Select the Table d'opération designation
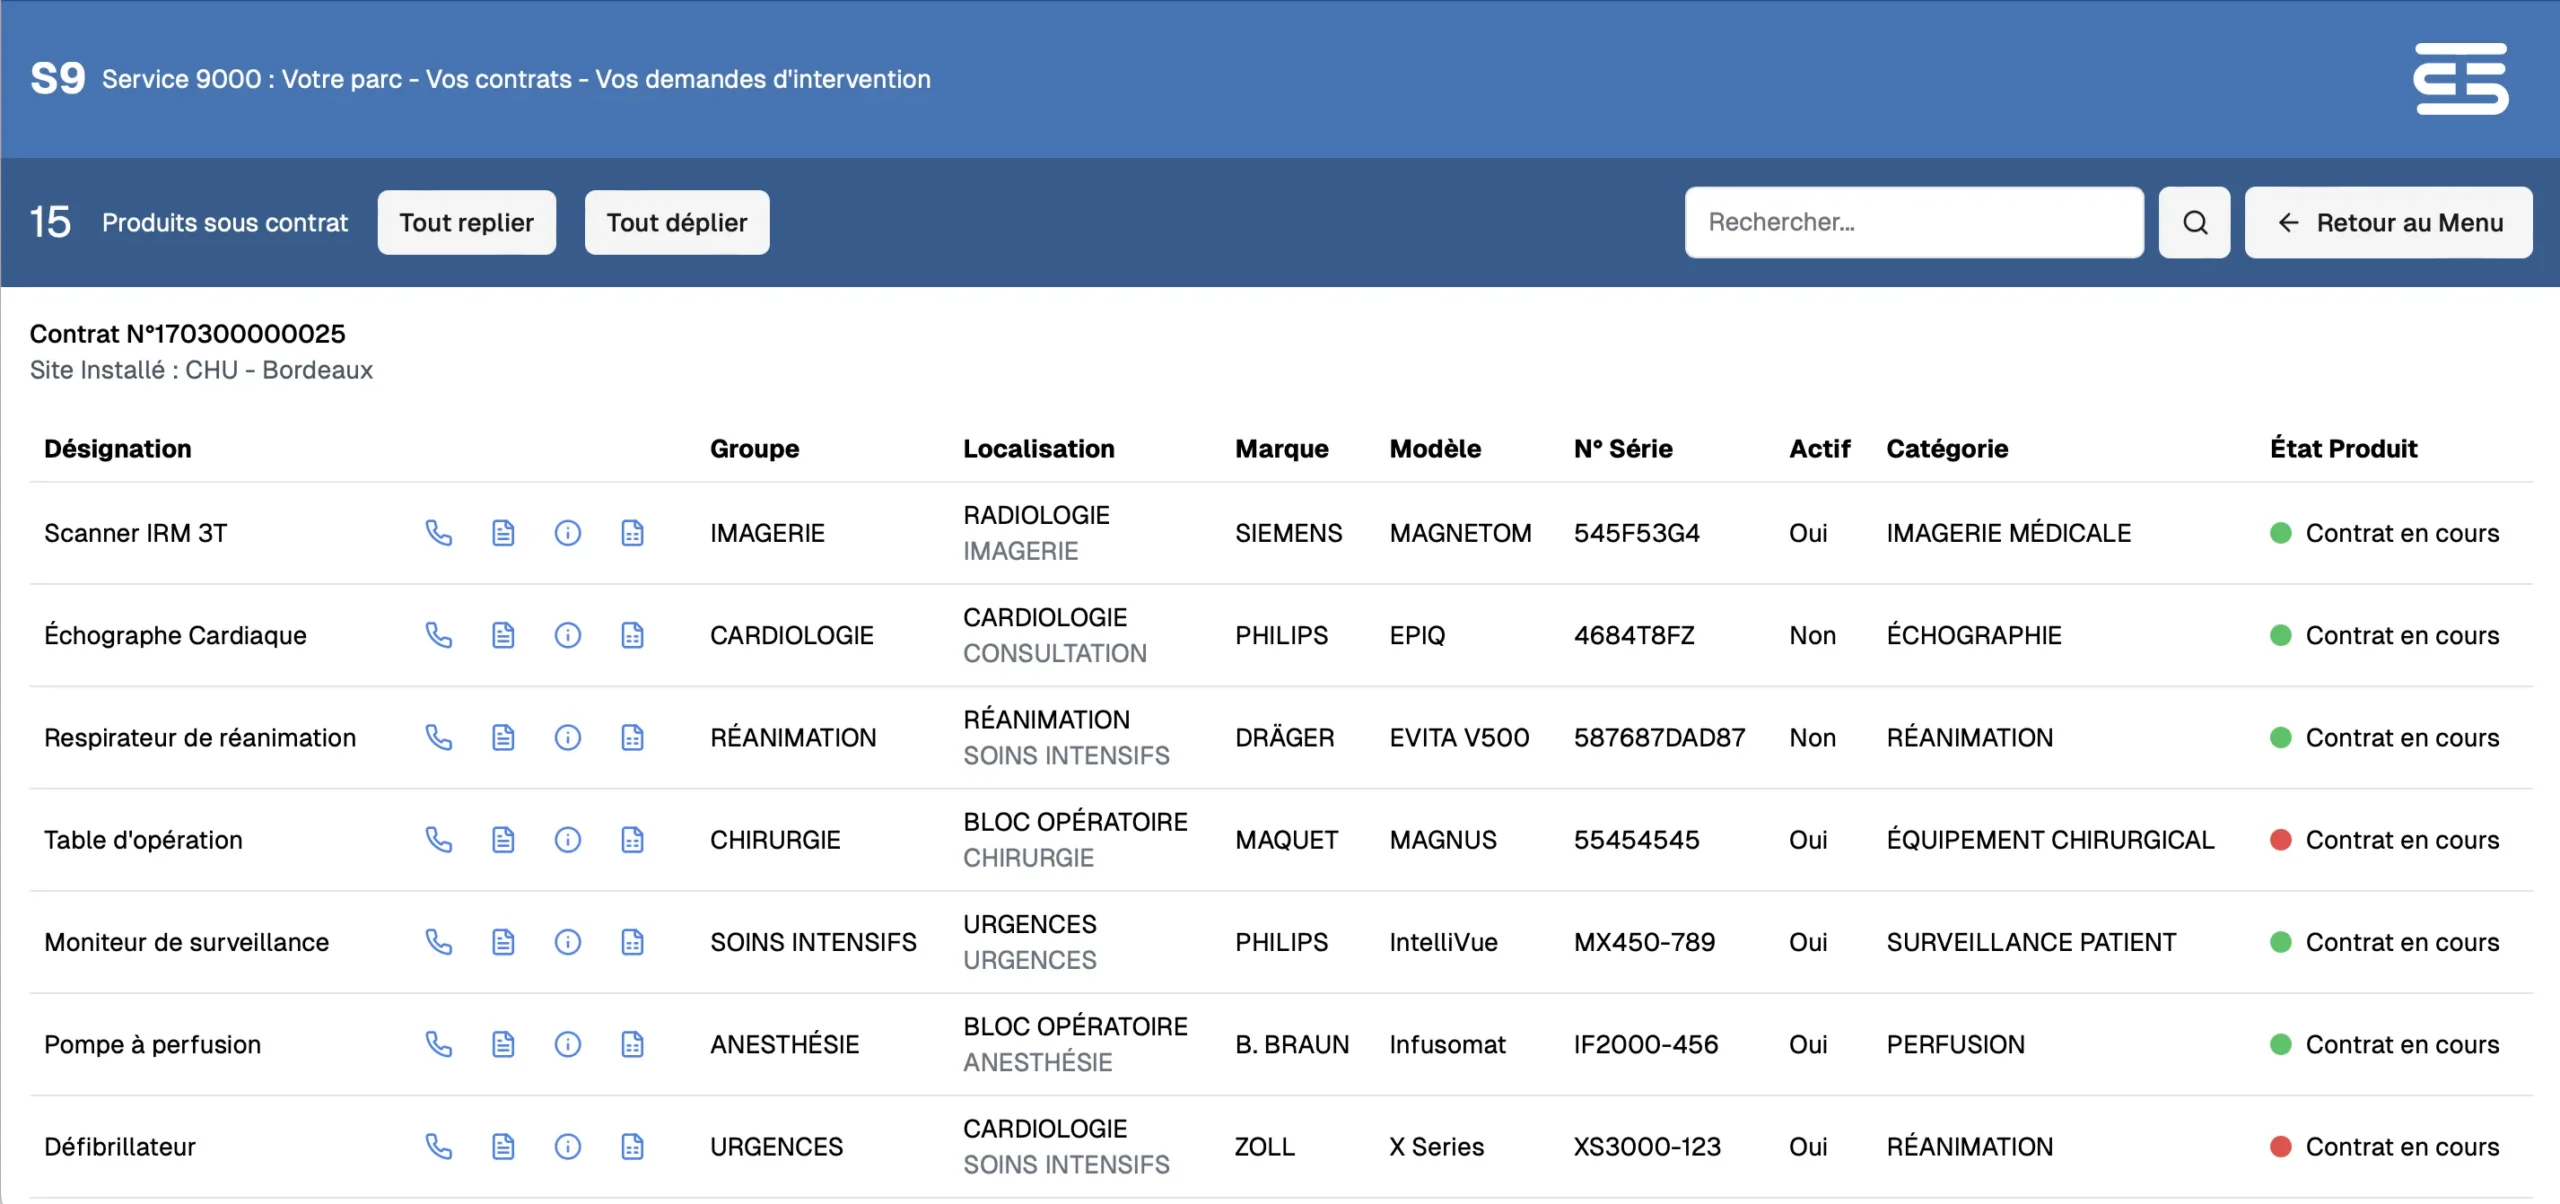2560x1204 pixels. (143, 839)
